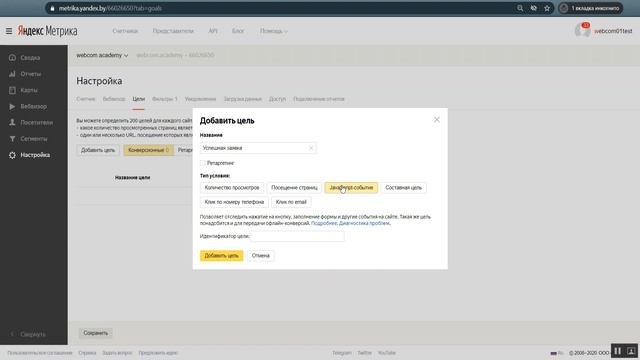This screenshot has height=360, width=640.
Task: Select Составная цель condition type
Action: (x=403, y=188)
